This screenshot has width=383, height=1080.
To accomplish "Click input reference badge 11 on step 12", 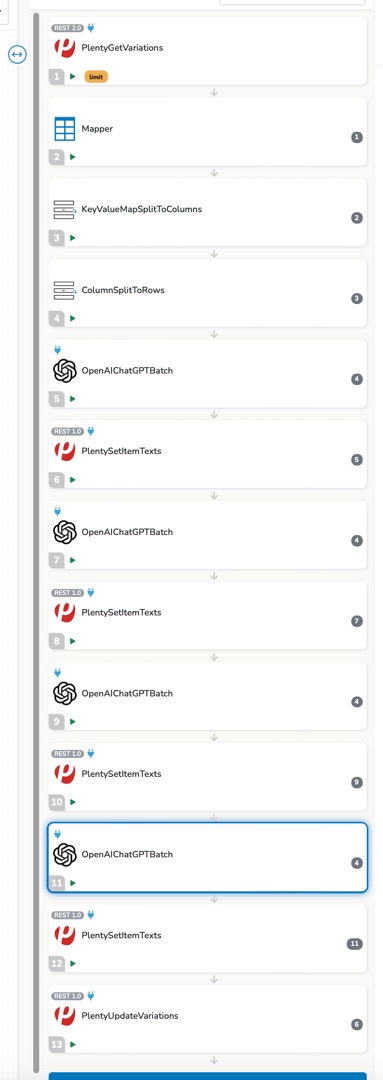I will [x=355, y=944].
